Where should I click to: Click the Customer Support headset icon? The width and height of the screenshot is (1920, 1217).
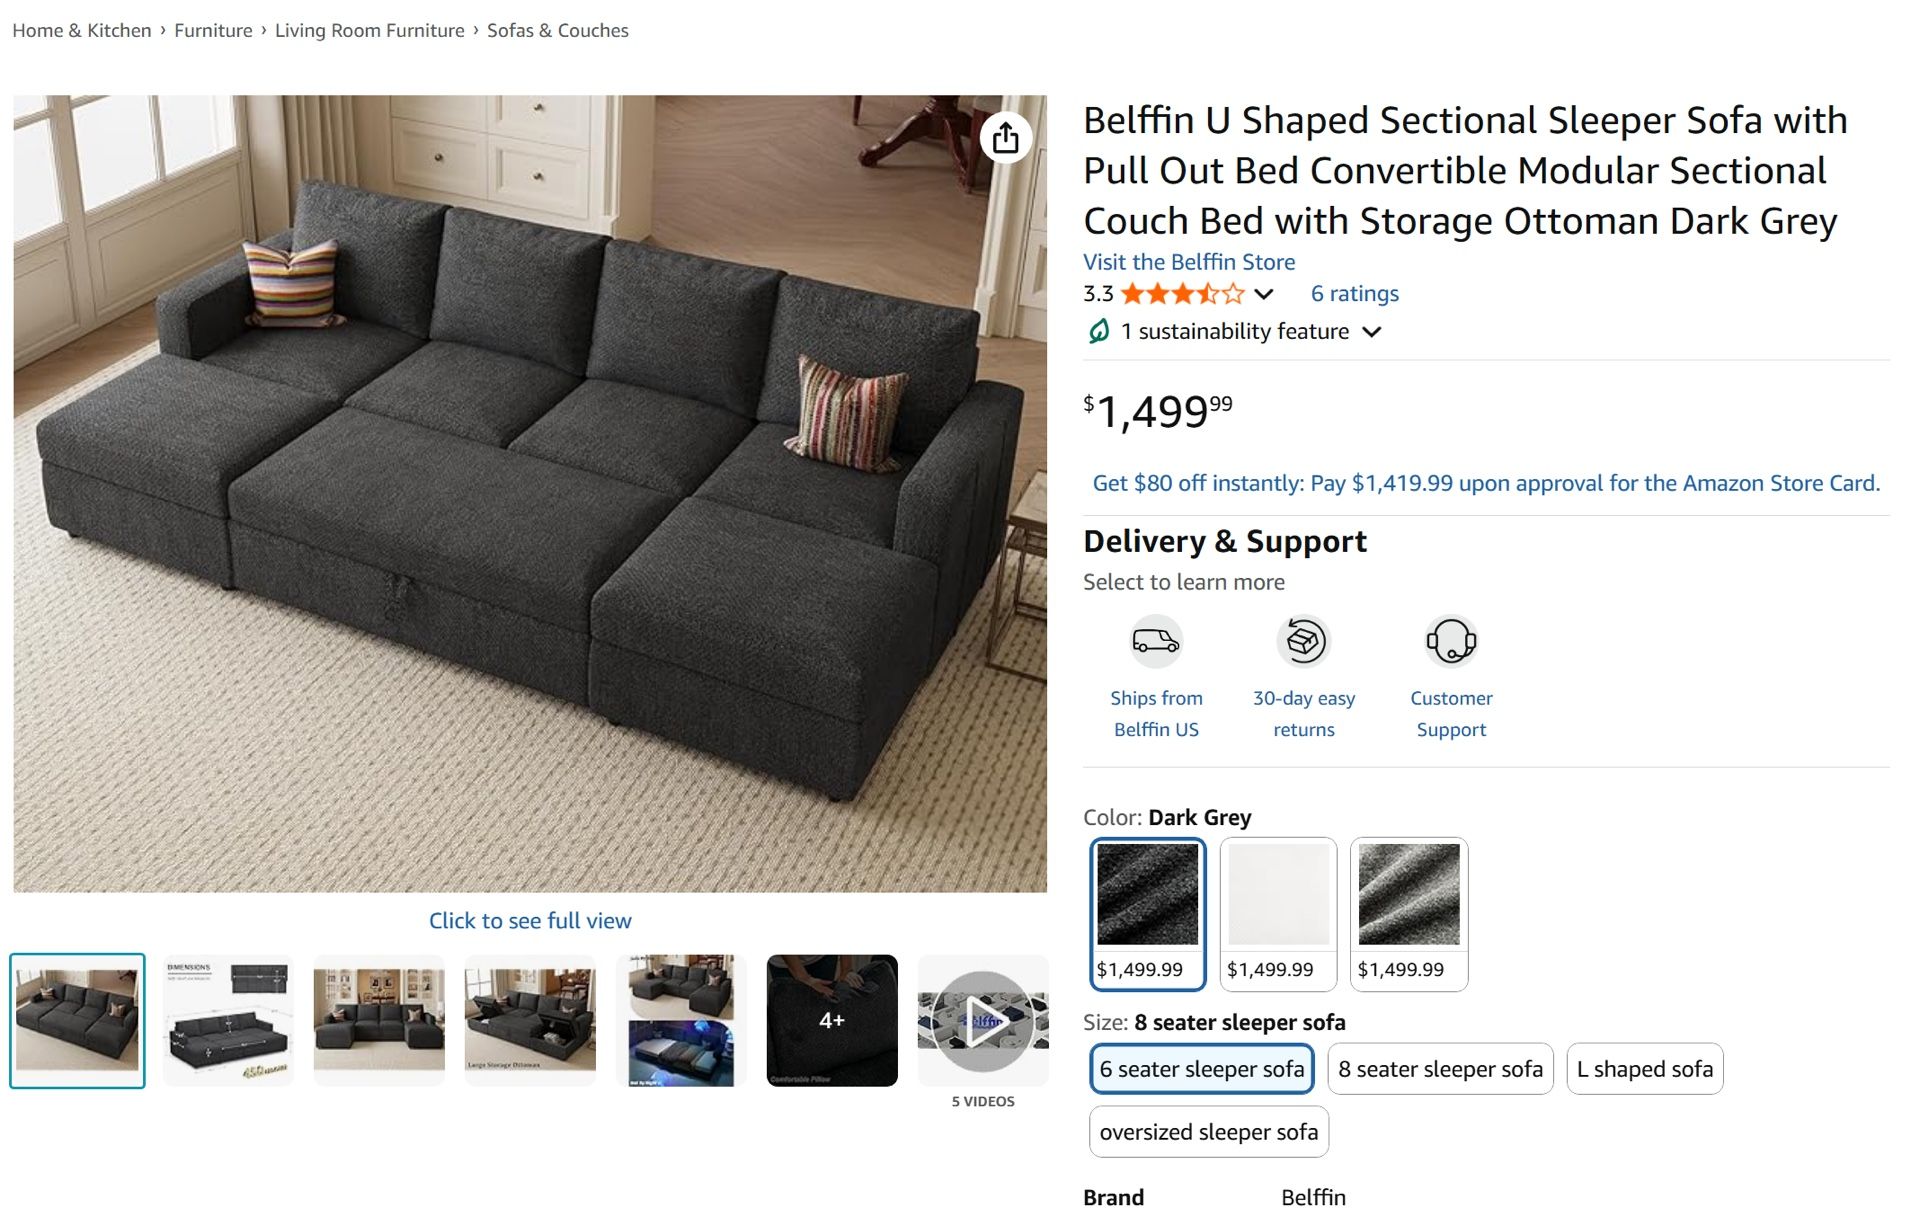[1451, 641]
